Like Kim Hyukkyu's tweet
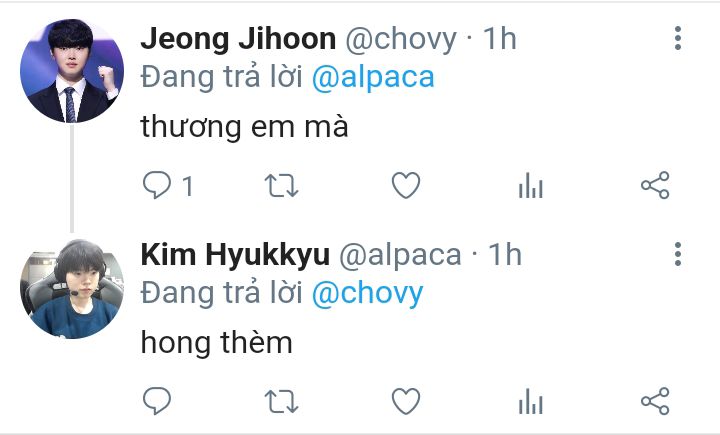This screenshot has width=720, height=435. click(x=406, y=401)
